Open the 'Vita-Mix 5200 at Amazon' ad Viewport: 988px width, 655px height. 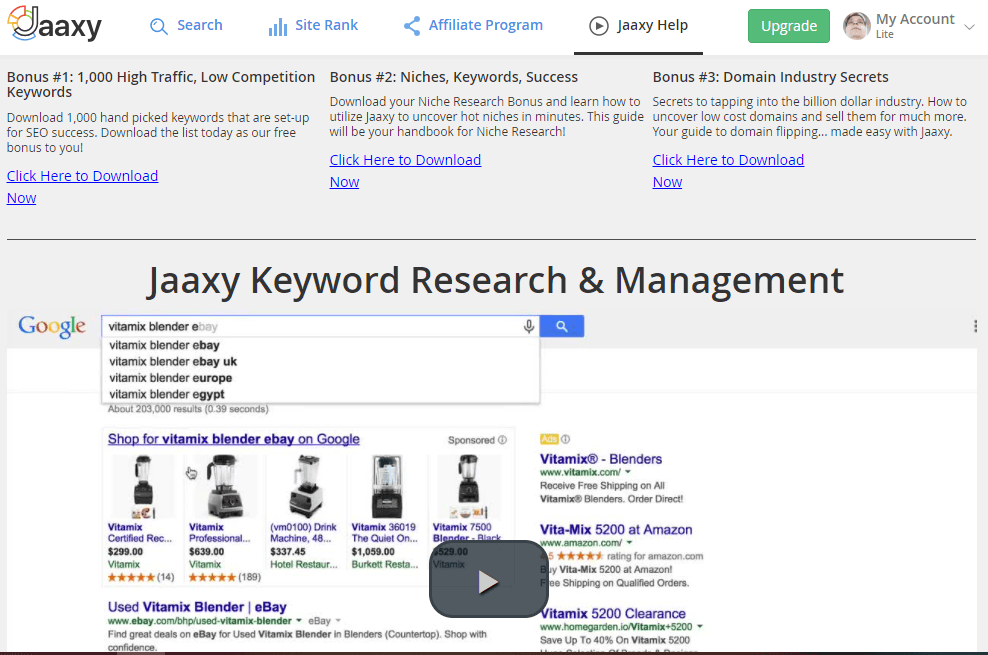(x=616, y=530)
